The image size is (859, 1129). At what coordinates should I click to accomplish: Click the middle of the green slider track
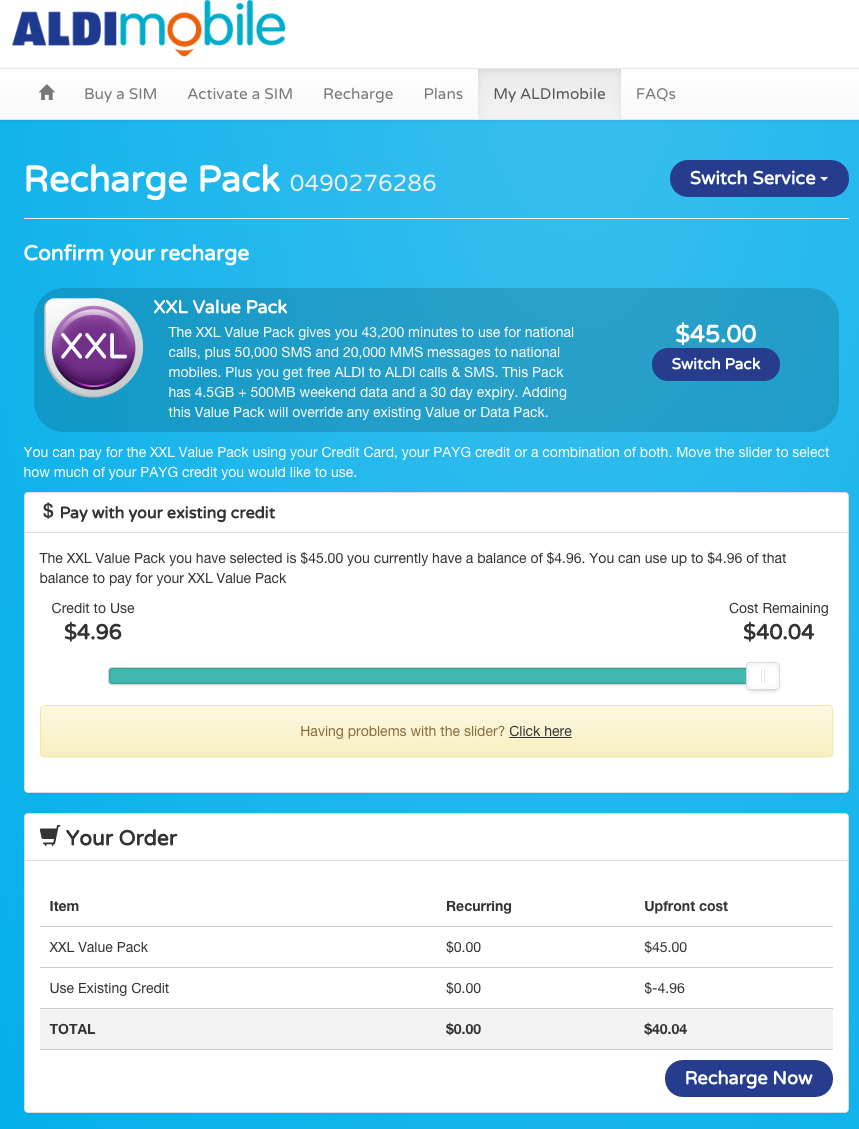point(428,676)
